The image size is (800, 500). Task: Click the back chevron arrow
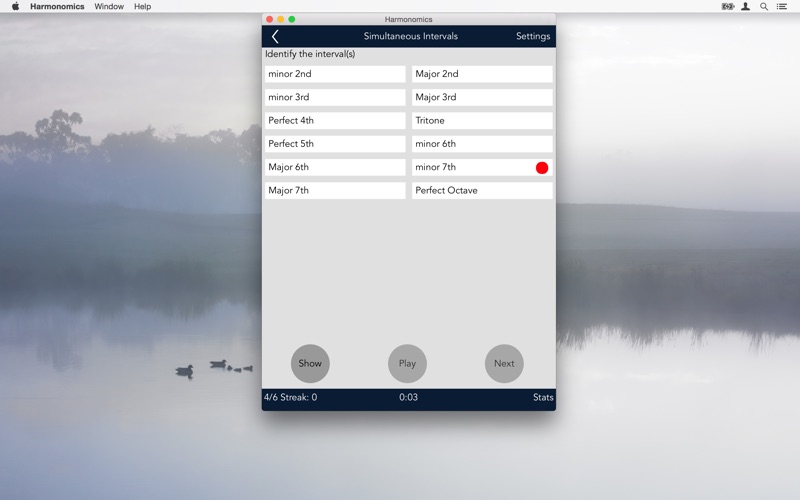point(275,37)
